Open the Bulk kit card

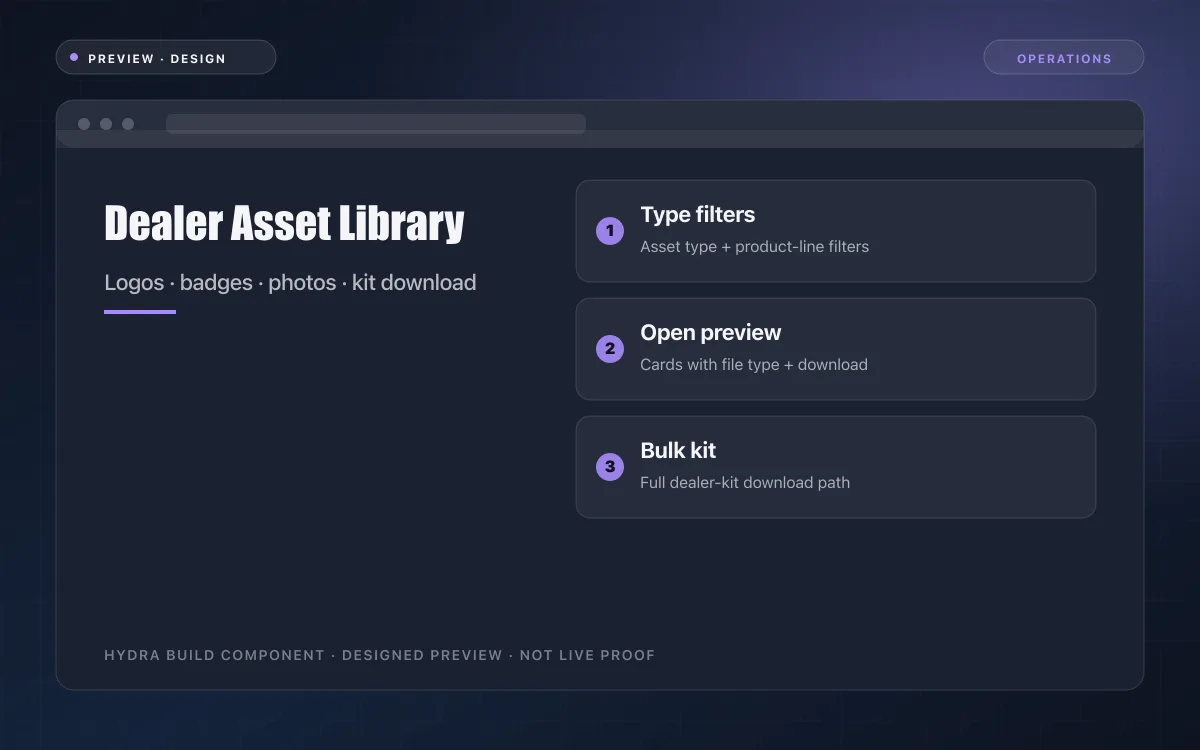coord(836,467)
